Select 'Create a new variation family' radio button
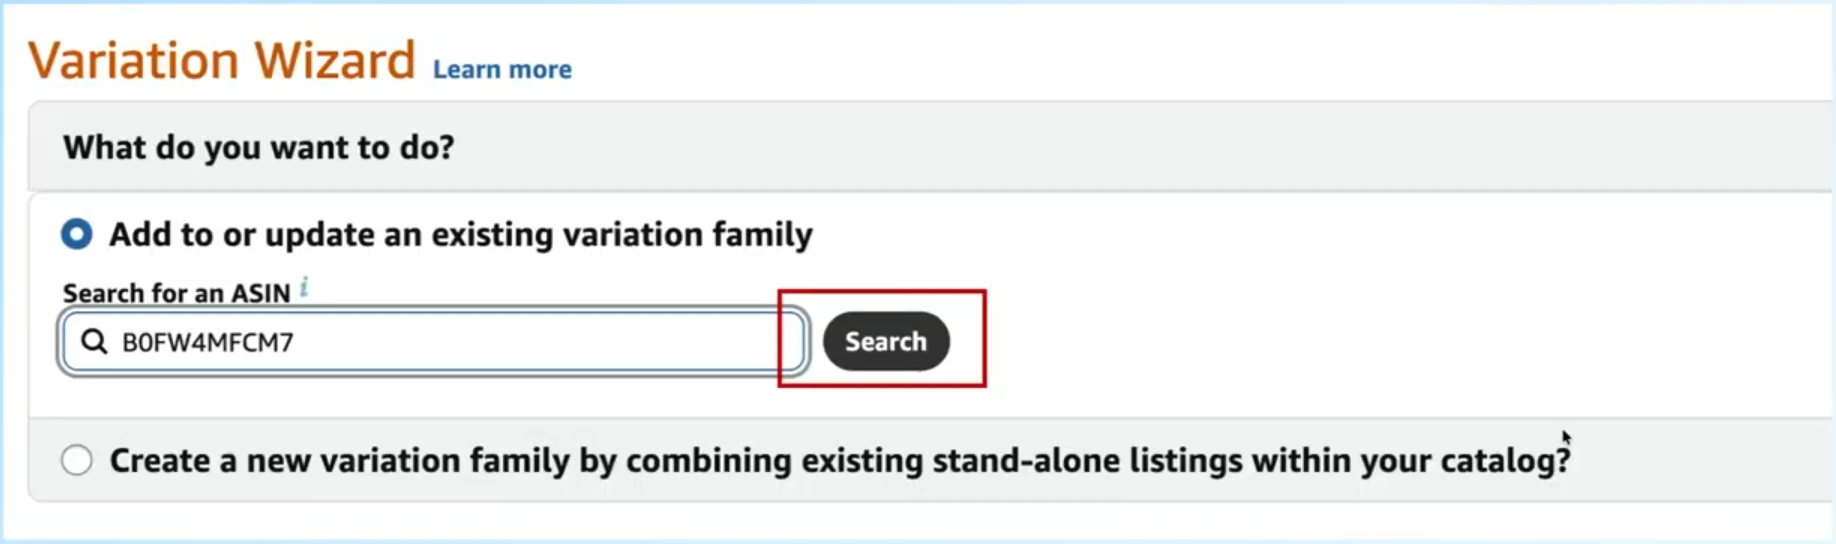Viewport: 1836px width, 544px height. pos(77,460)
